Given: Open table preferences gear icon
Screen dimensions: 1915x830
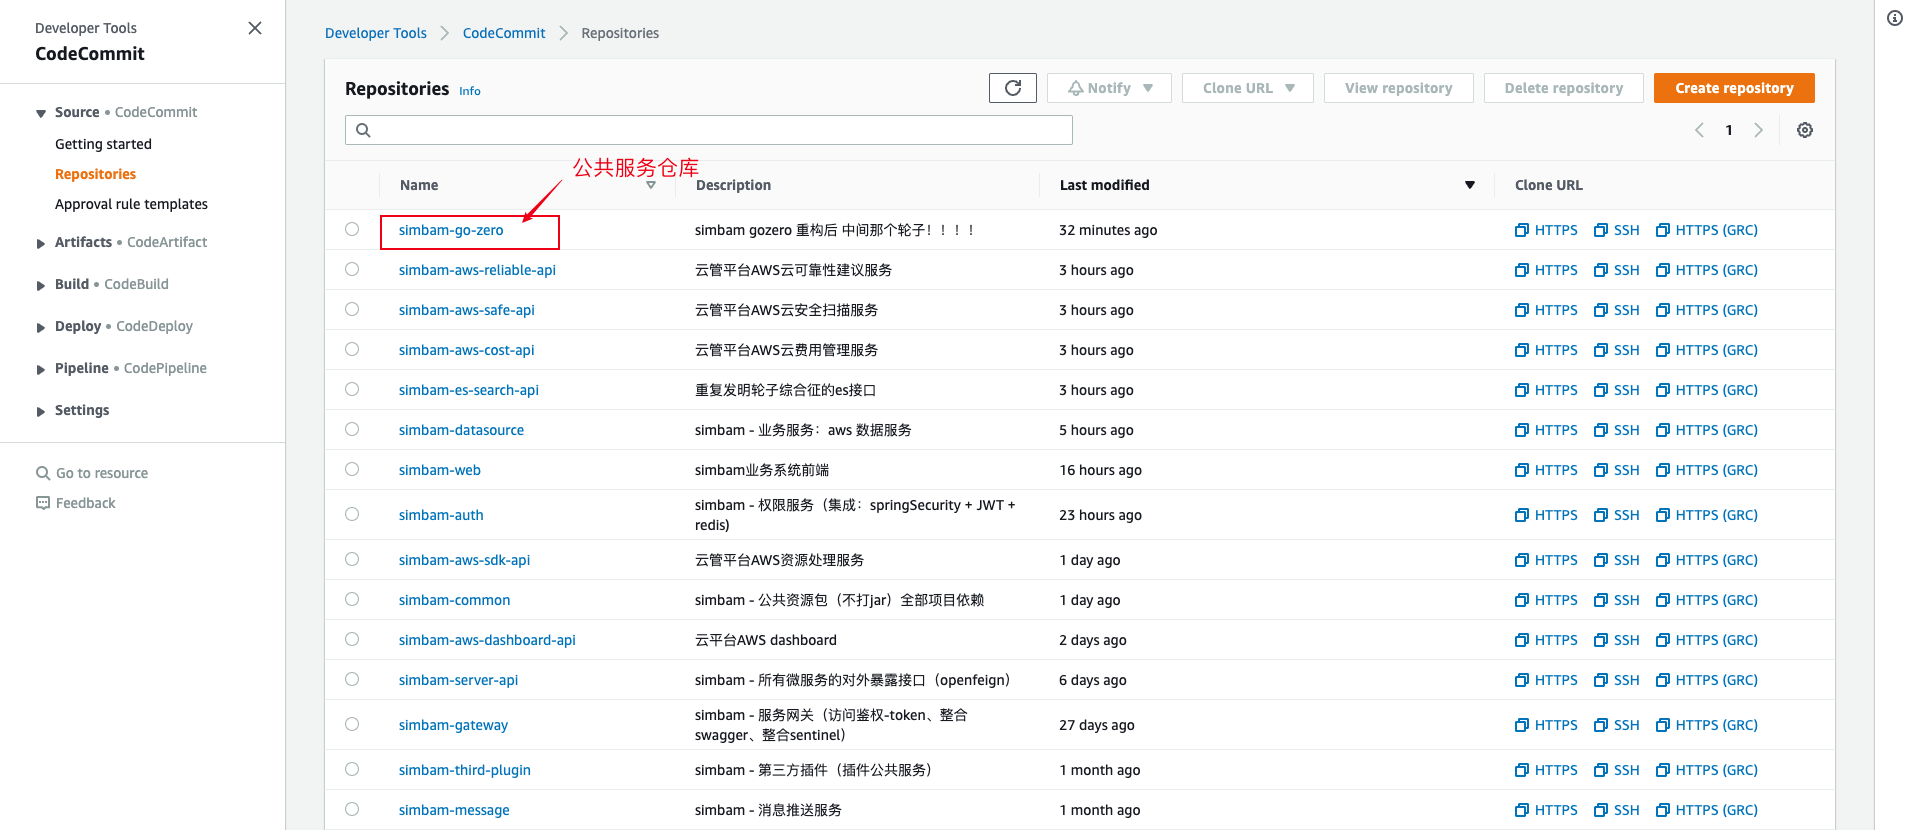Looking at the screenshot, I should point(1805,130).
